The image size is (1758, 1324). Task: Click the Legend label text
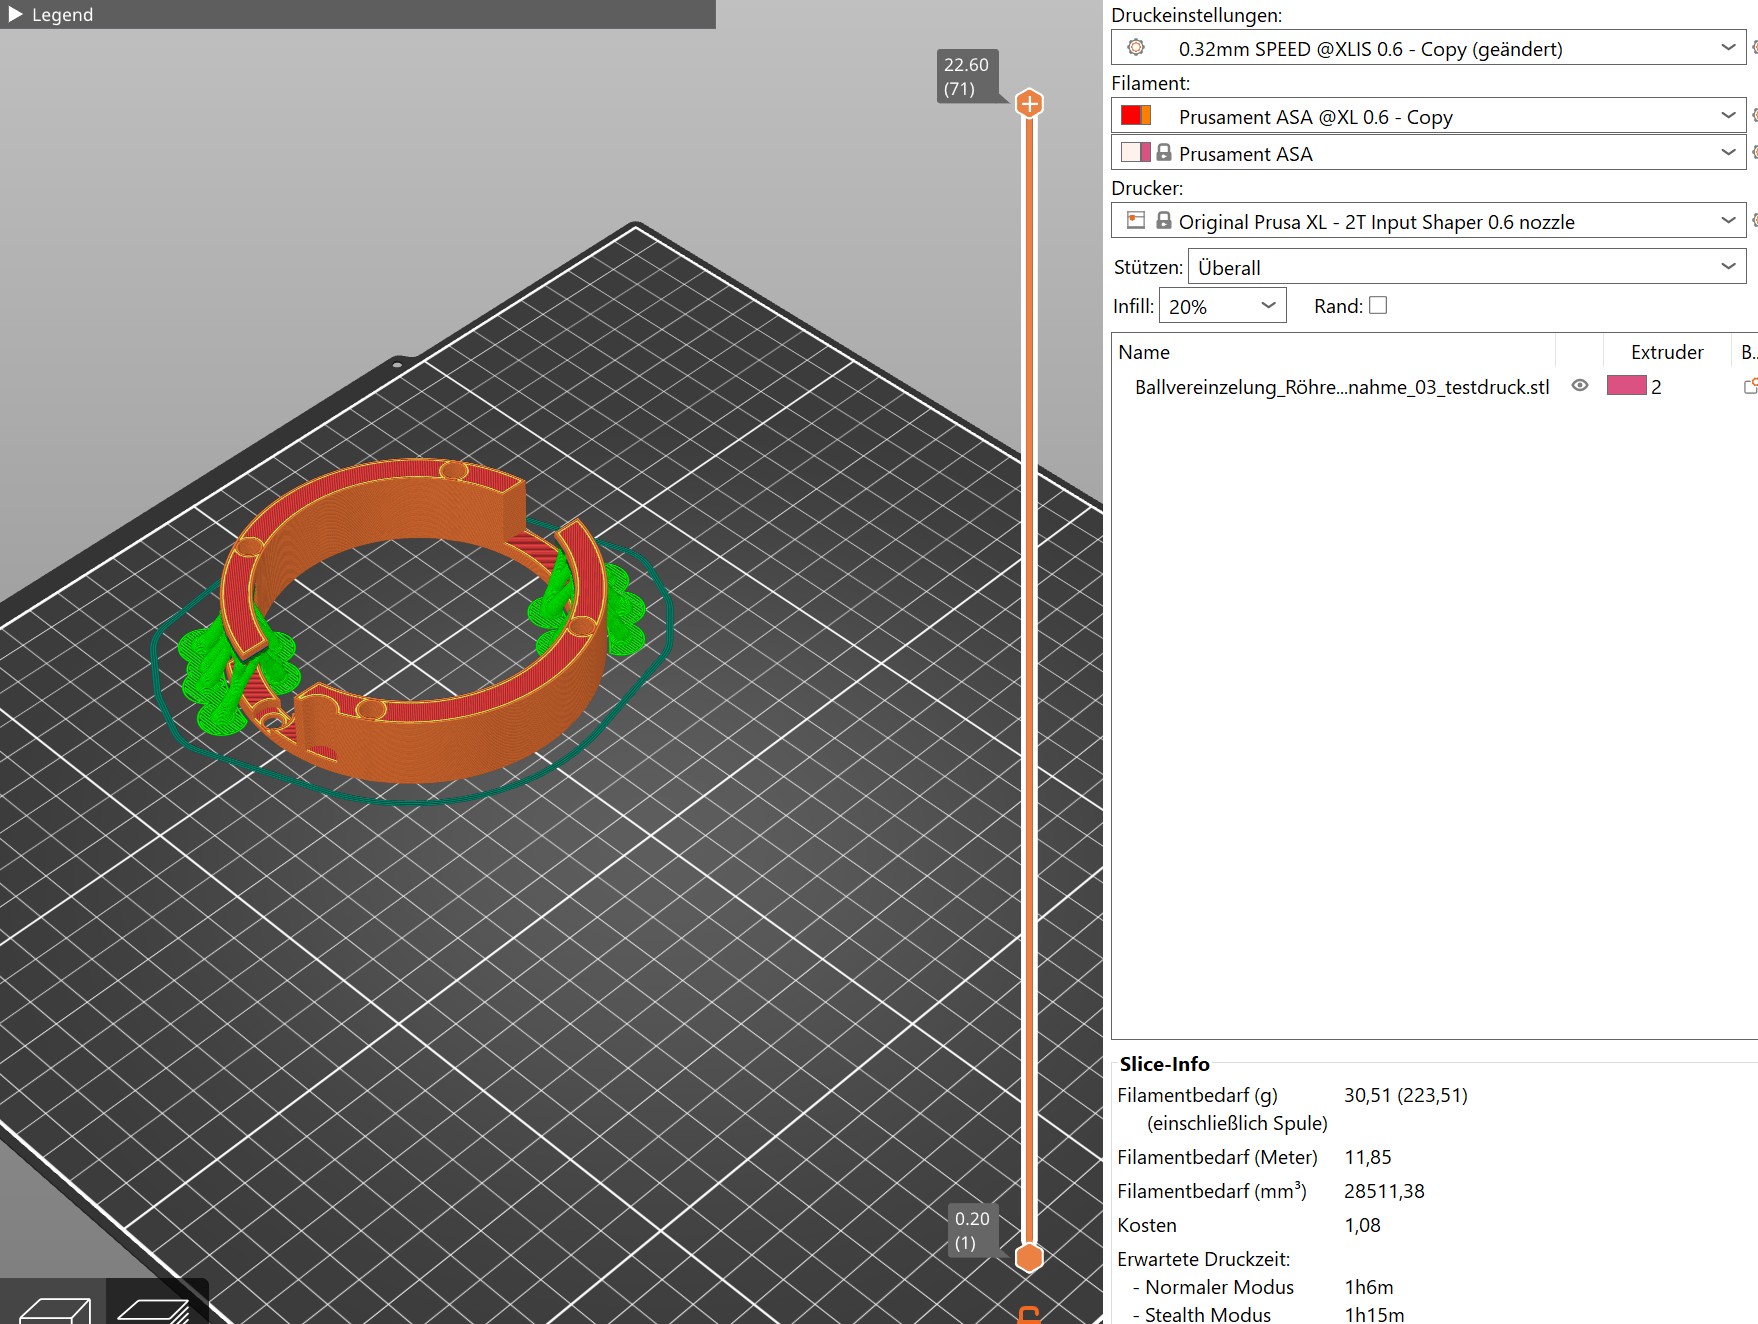click(62, 14)
